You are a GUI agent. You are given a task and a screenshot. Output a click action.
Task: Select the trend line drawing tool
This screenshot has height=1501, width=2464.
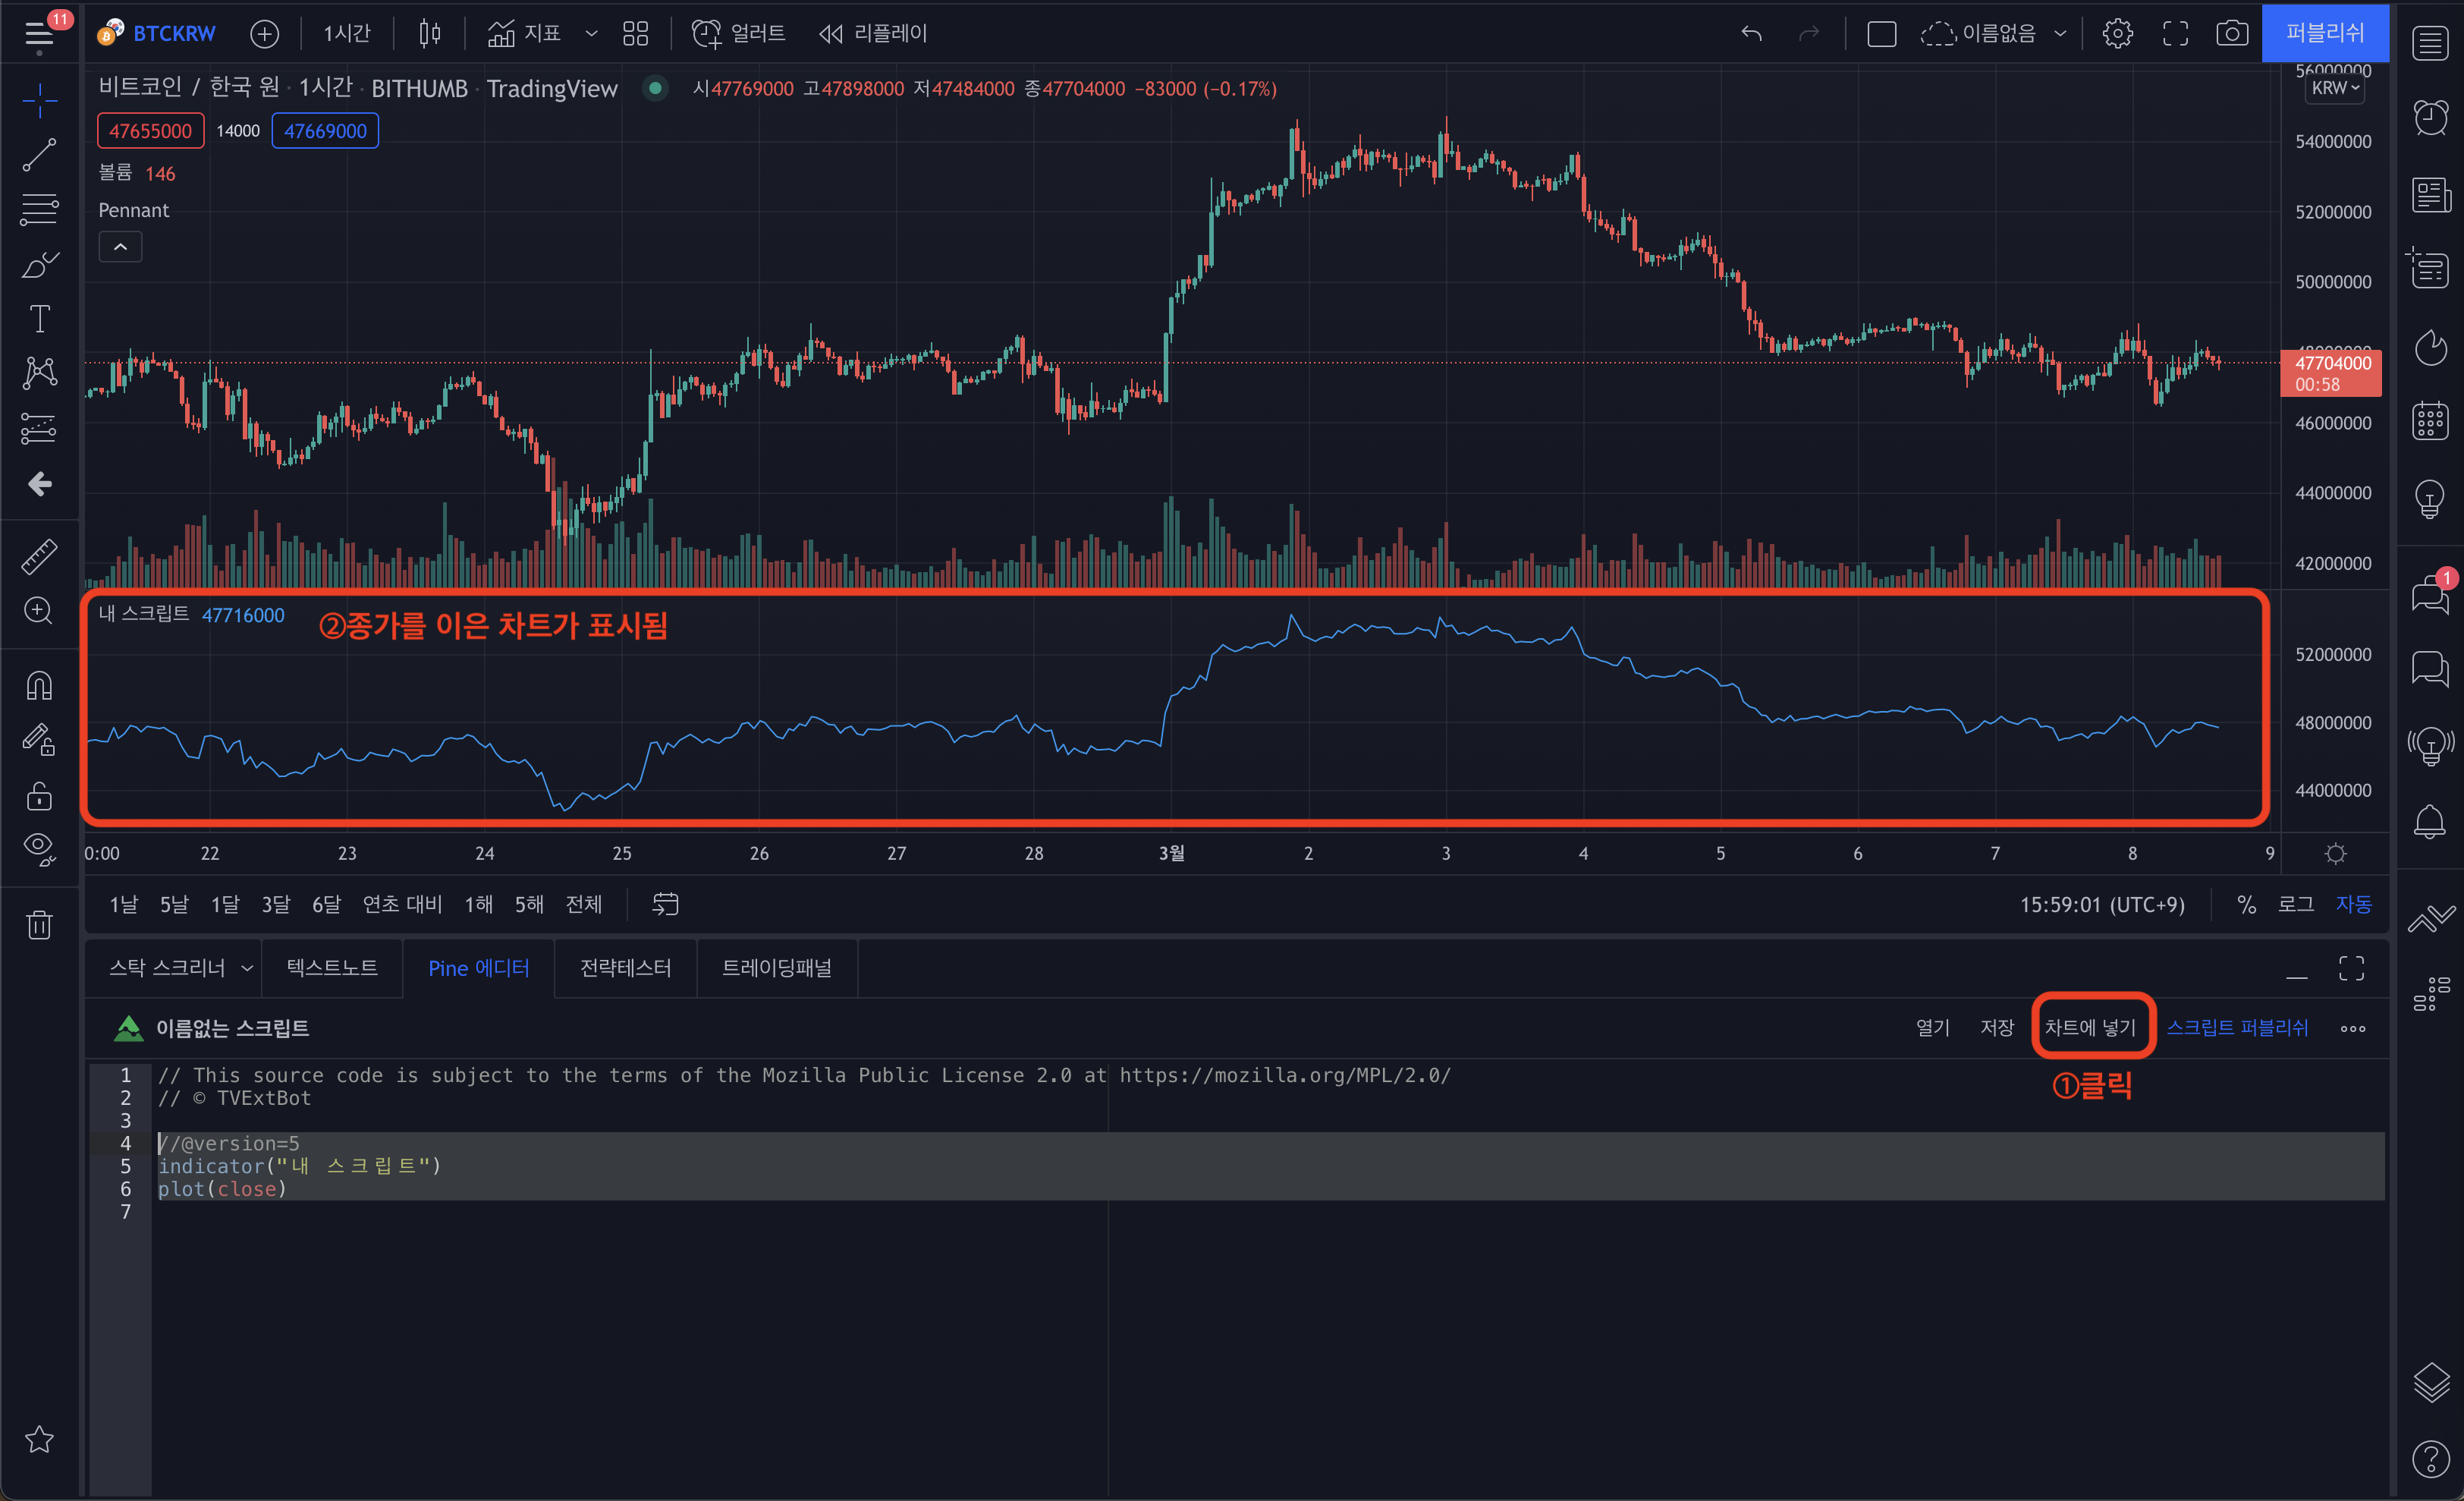pyautogui.click(x=39, y=155)
